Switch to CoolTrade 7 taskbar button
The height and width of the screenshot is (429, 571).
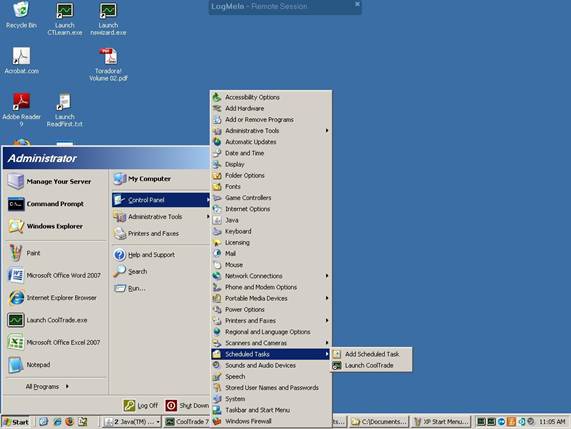tap(186, 422)
